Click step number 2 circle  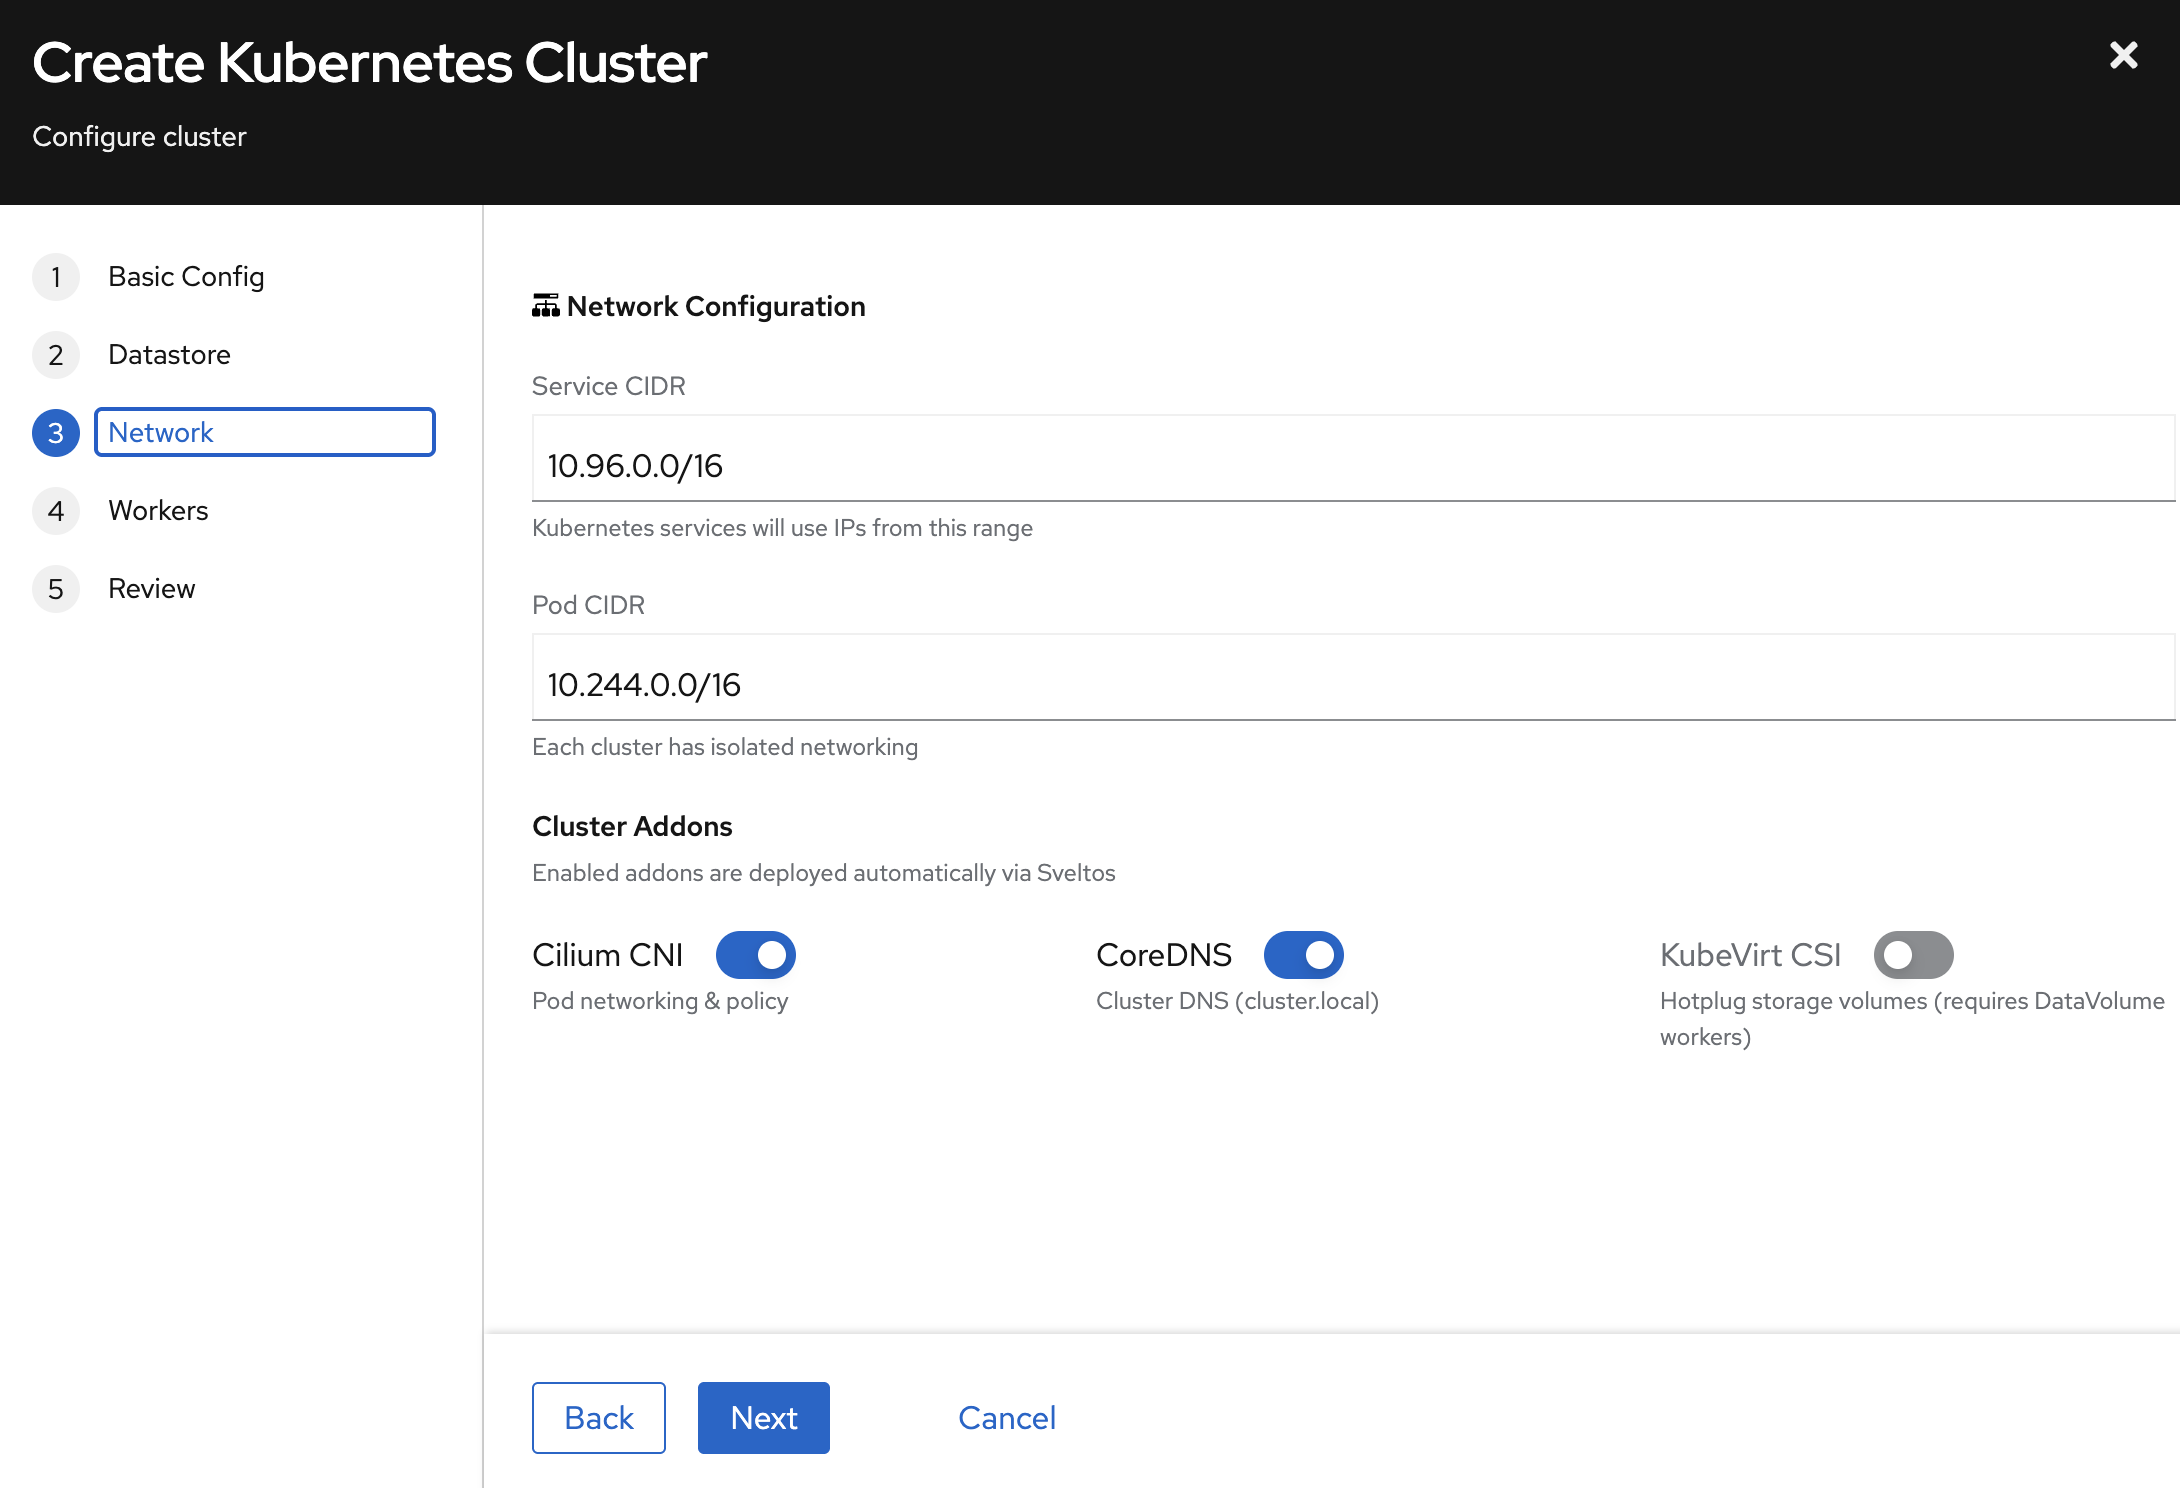click(x=56, y=355)
